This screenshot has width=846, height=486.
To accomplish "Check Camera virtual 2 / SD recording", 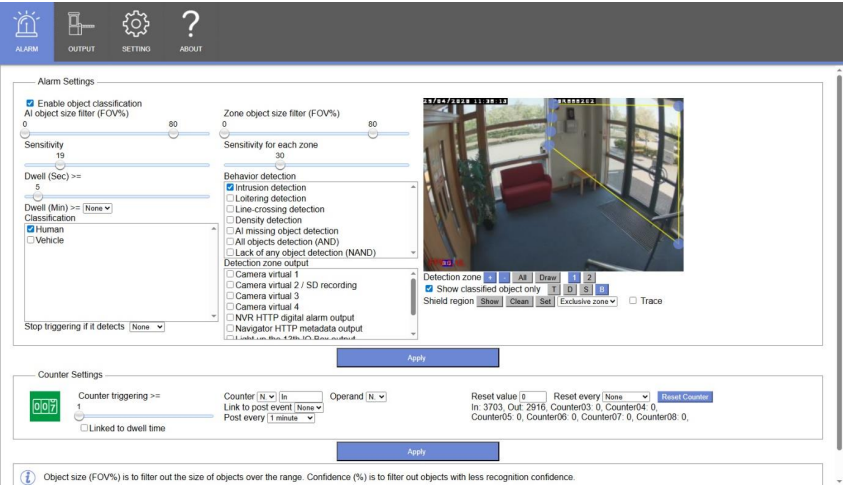I will click(x=230, y=285).
